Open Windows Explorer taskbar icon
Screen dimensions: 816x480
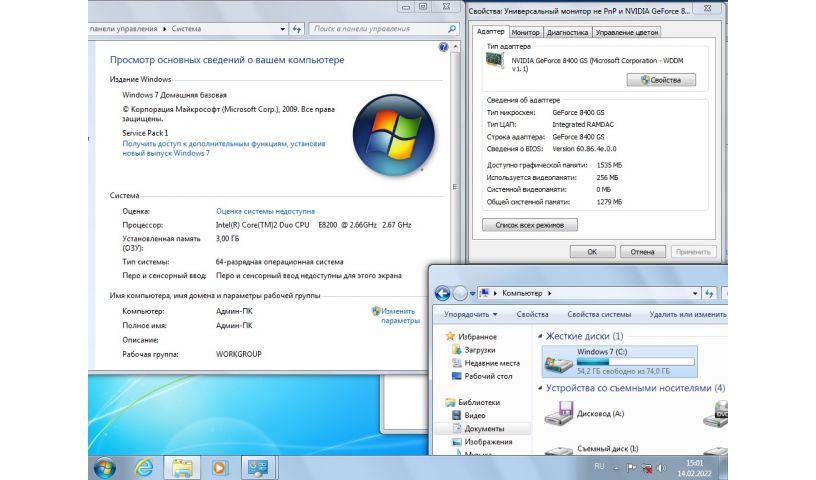click(182, 468)
